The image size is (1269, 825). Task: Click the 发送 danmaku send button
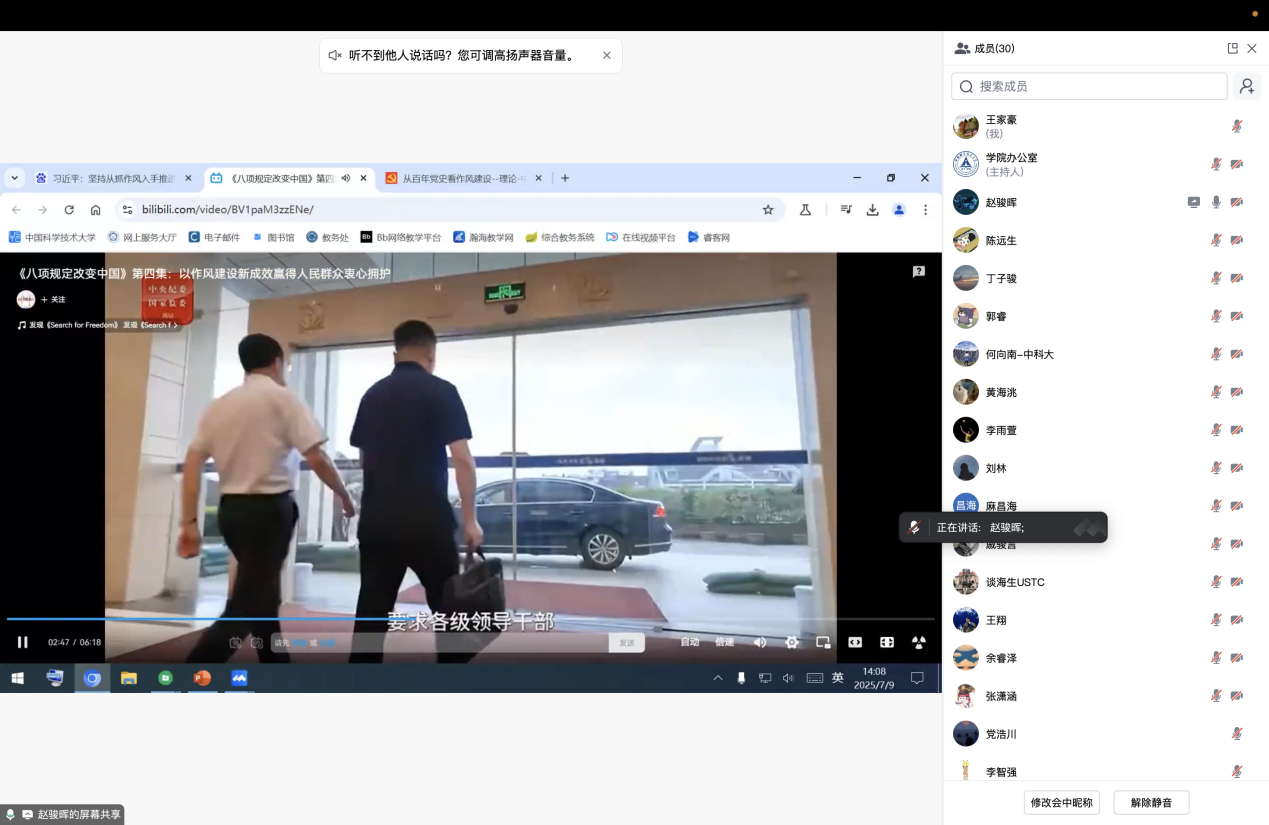click(x=626, y=642)
